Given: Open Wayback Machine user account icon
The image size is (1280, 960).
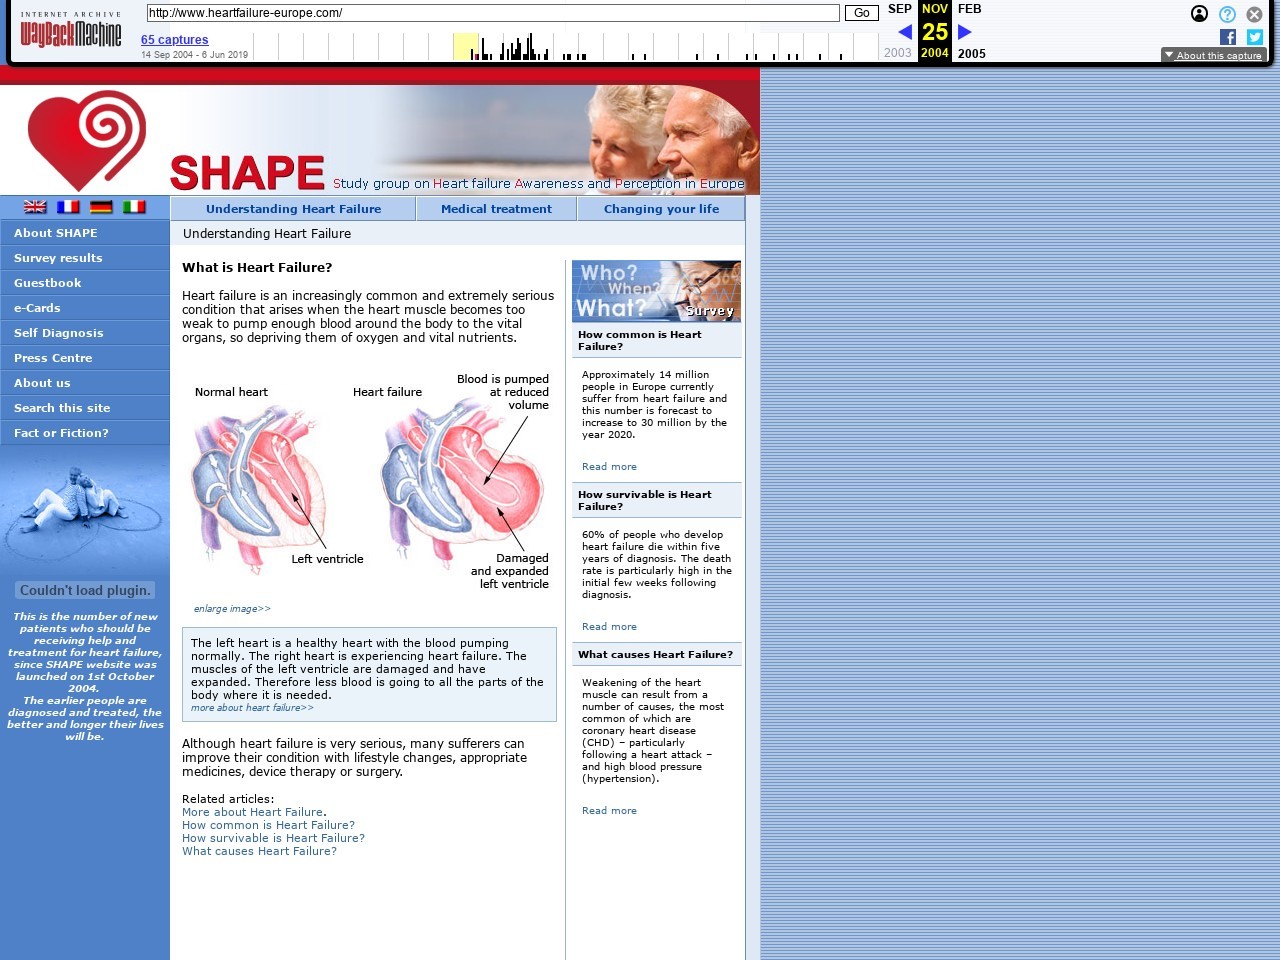Looking at the screenshot, I should point(1199,14).
